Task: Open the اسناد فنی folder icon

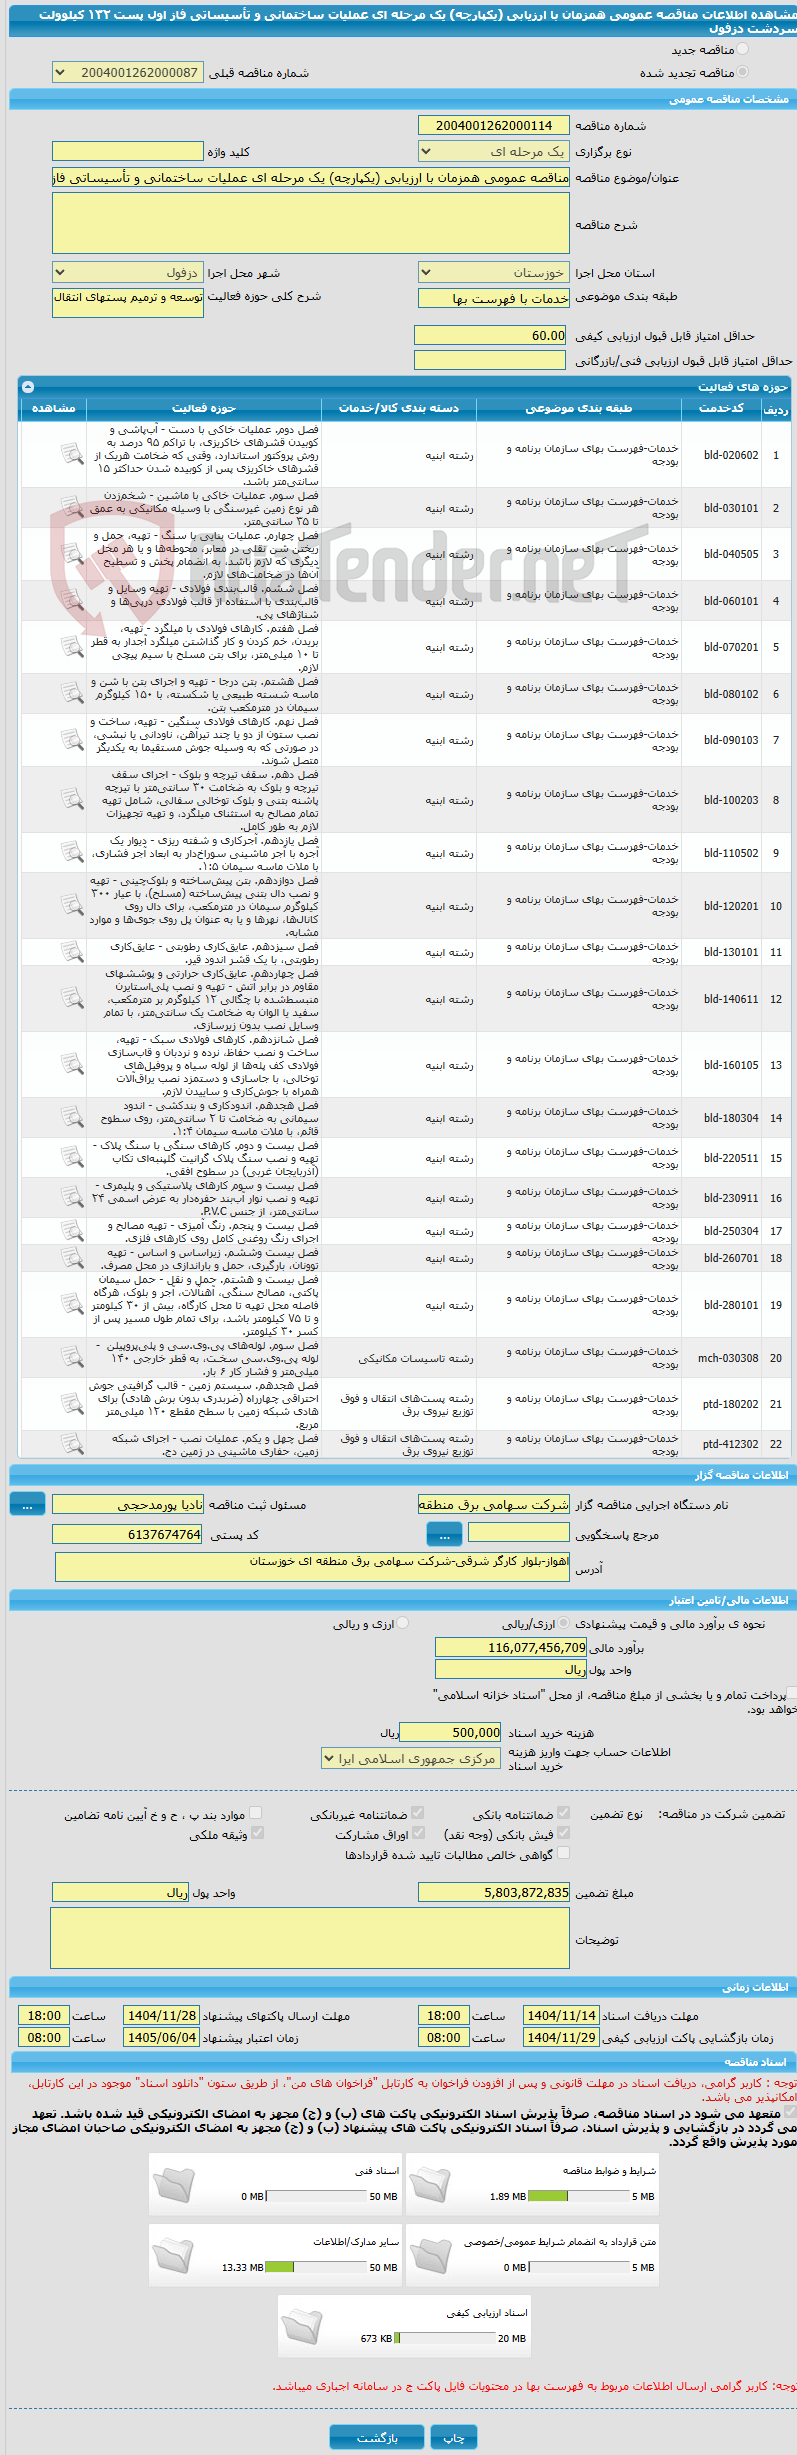Action: click(174, 2184)
